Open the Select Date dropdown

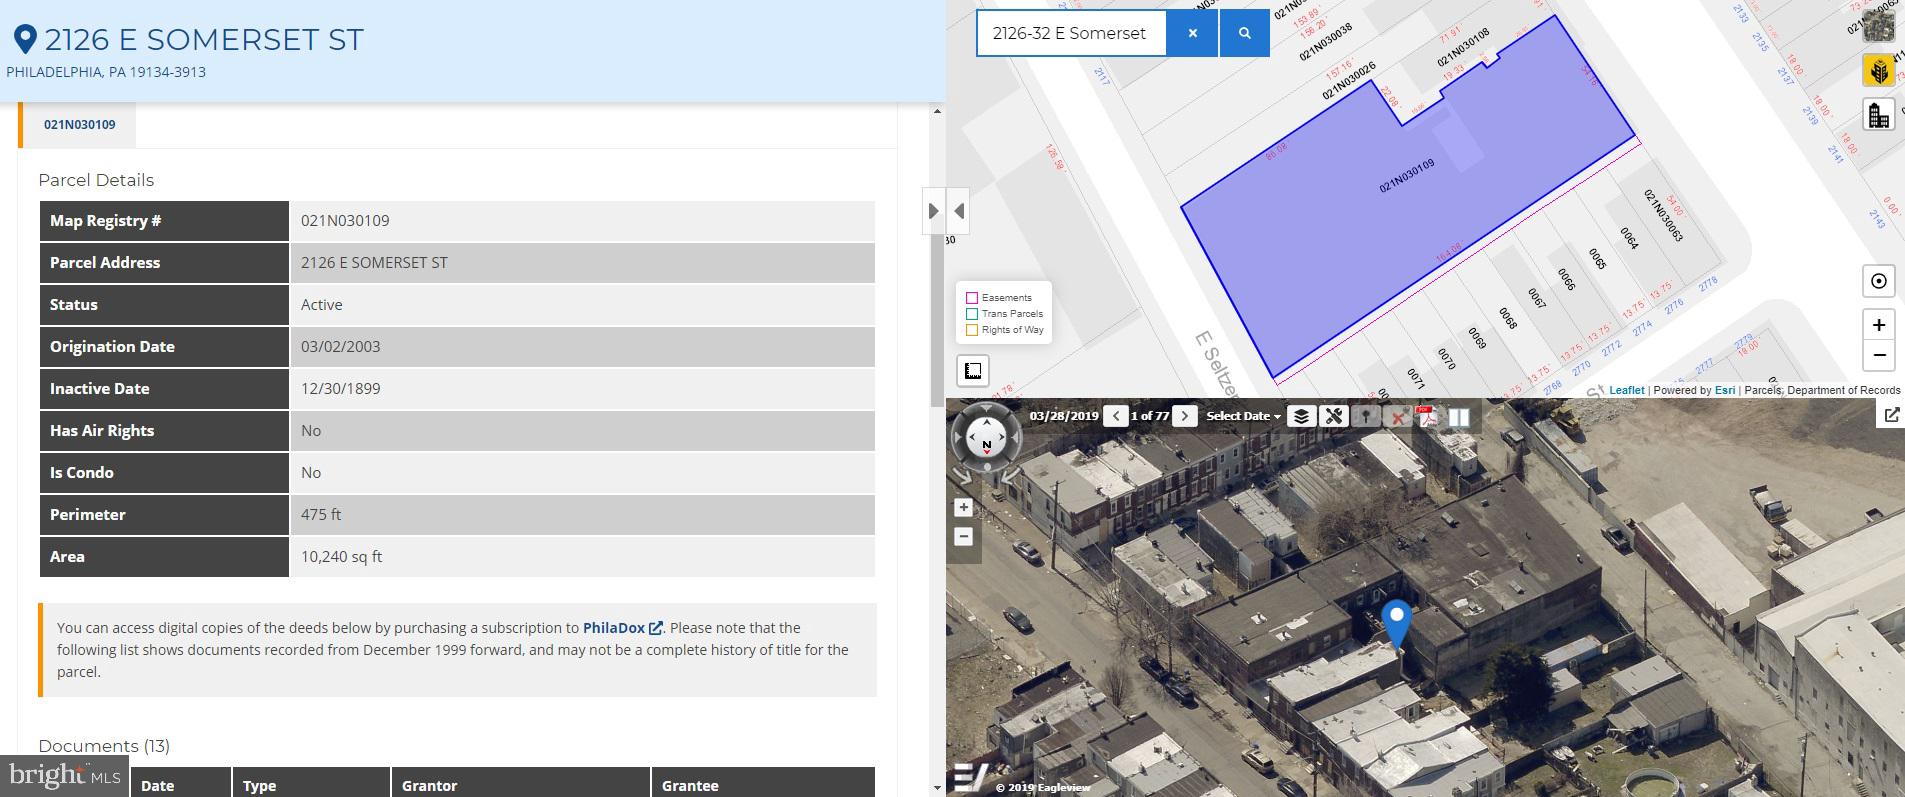point(1243,416)
